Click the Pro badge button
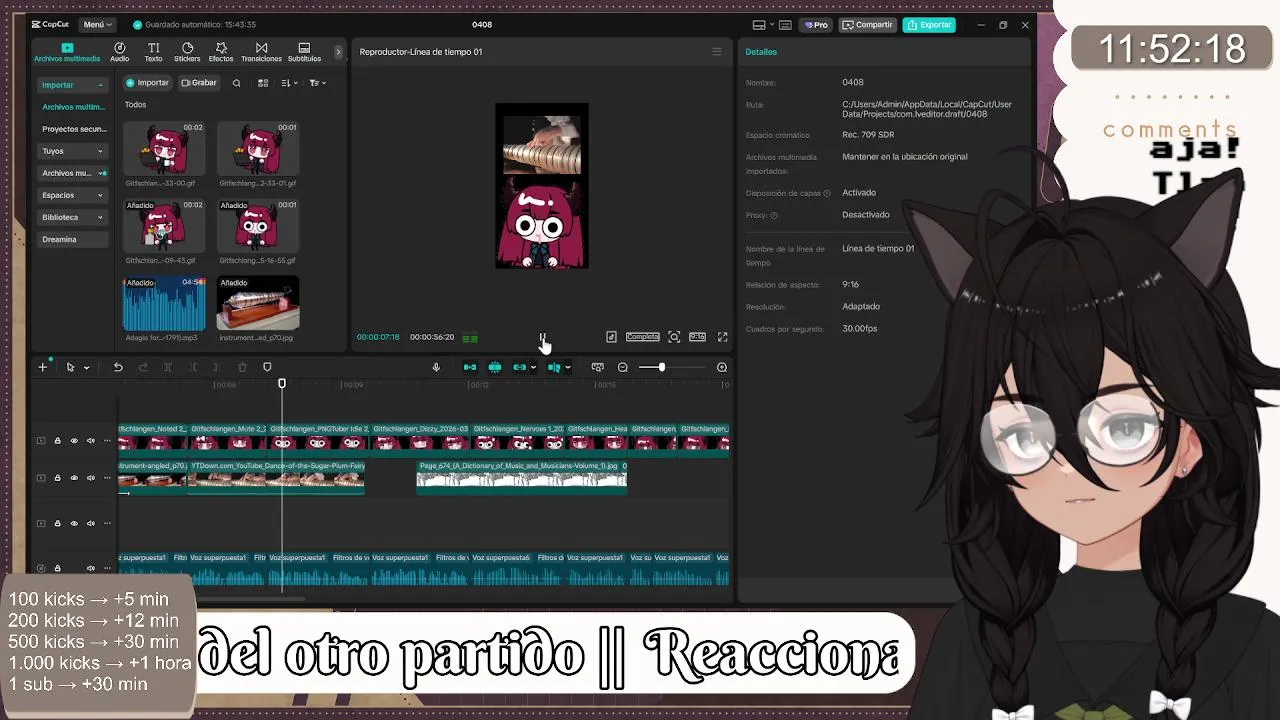 click(x=816, y=25)
